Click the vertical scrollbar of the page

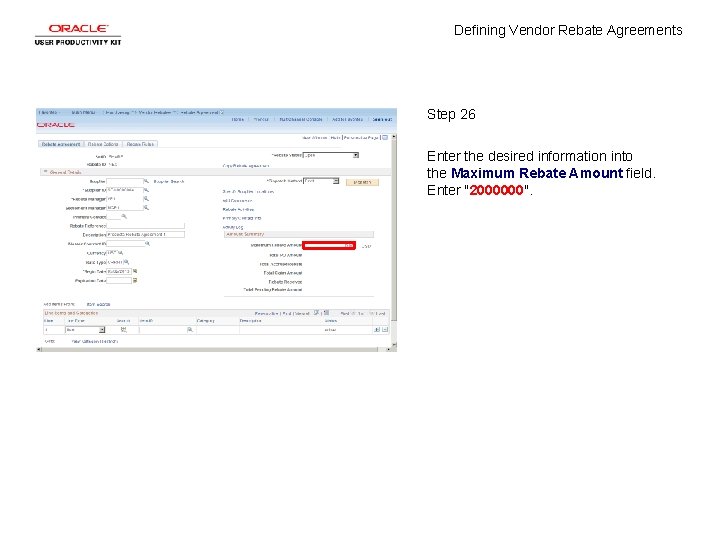[x=394, y=241]
